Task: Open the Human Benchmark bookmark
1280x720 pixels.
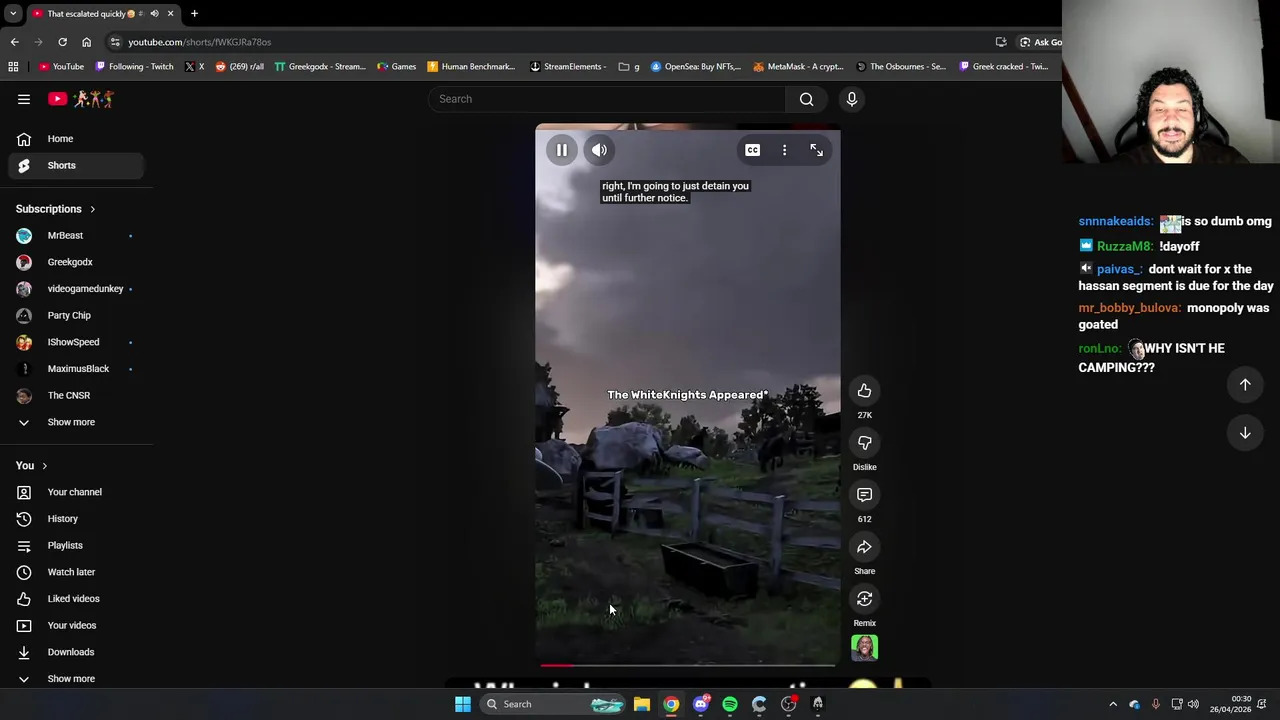Action: 471,67
